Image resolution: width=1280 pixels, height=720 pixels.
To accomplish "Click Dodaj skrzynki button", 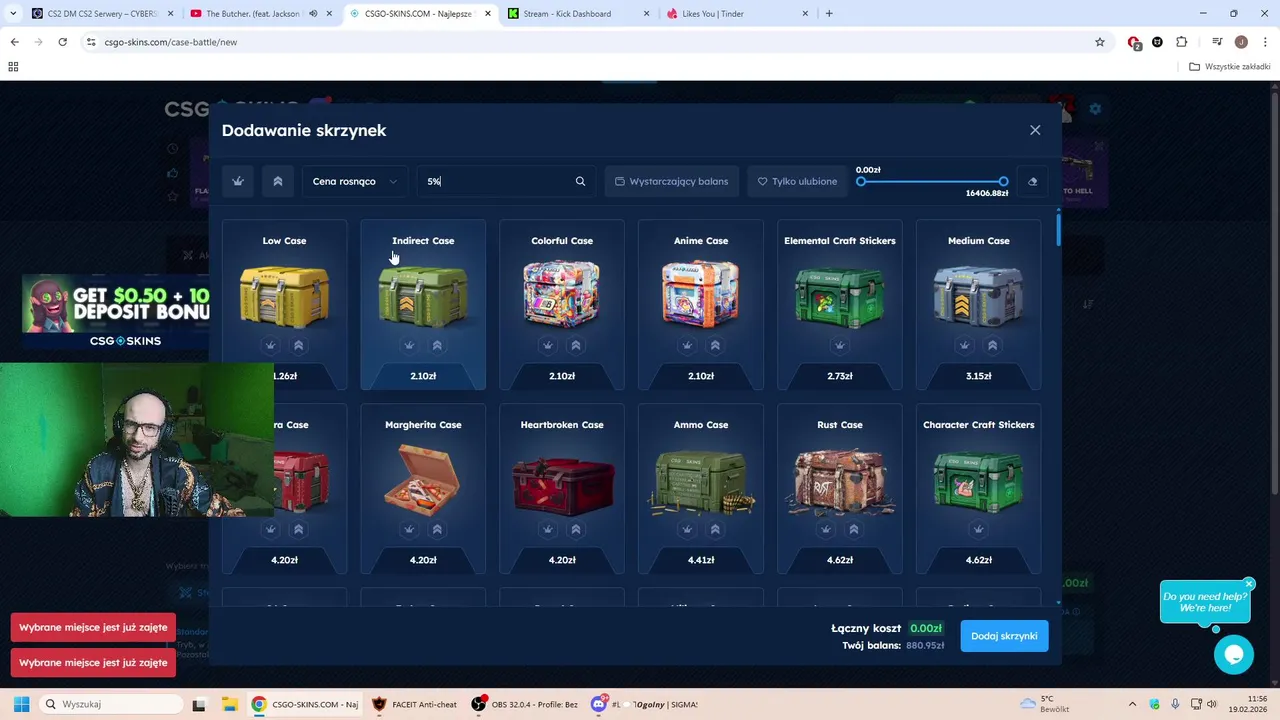I will (x=1004, y=636).
